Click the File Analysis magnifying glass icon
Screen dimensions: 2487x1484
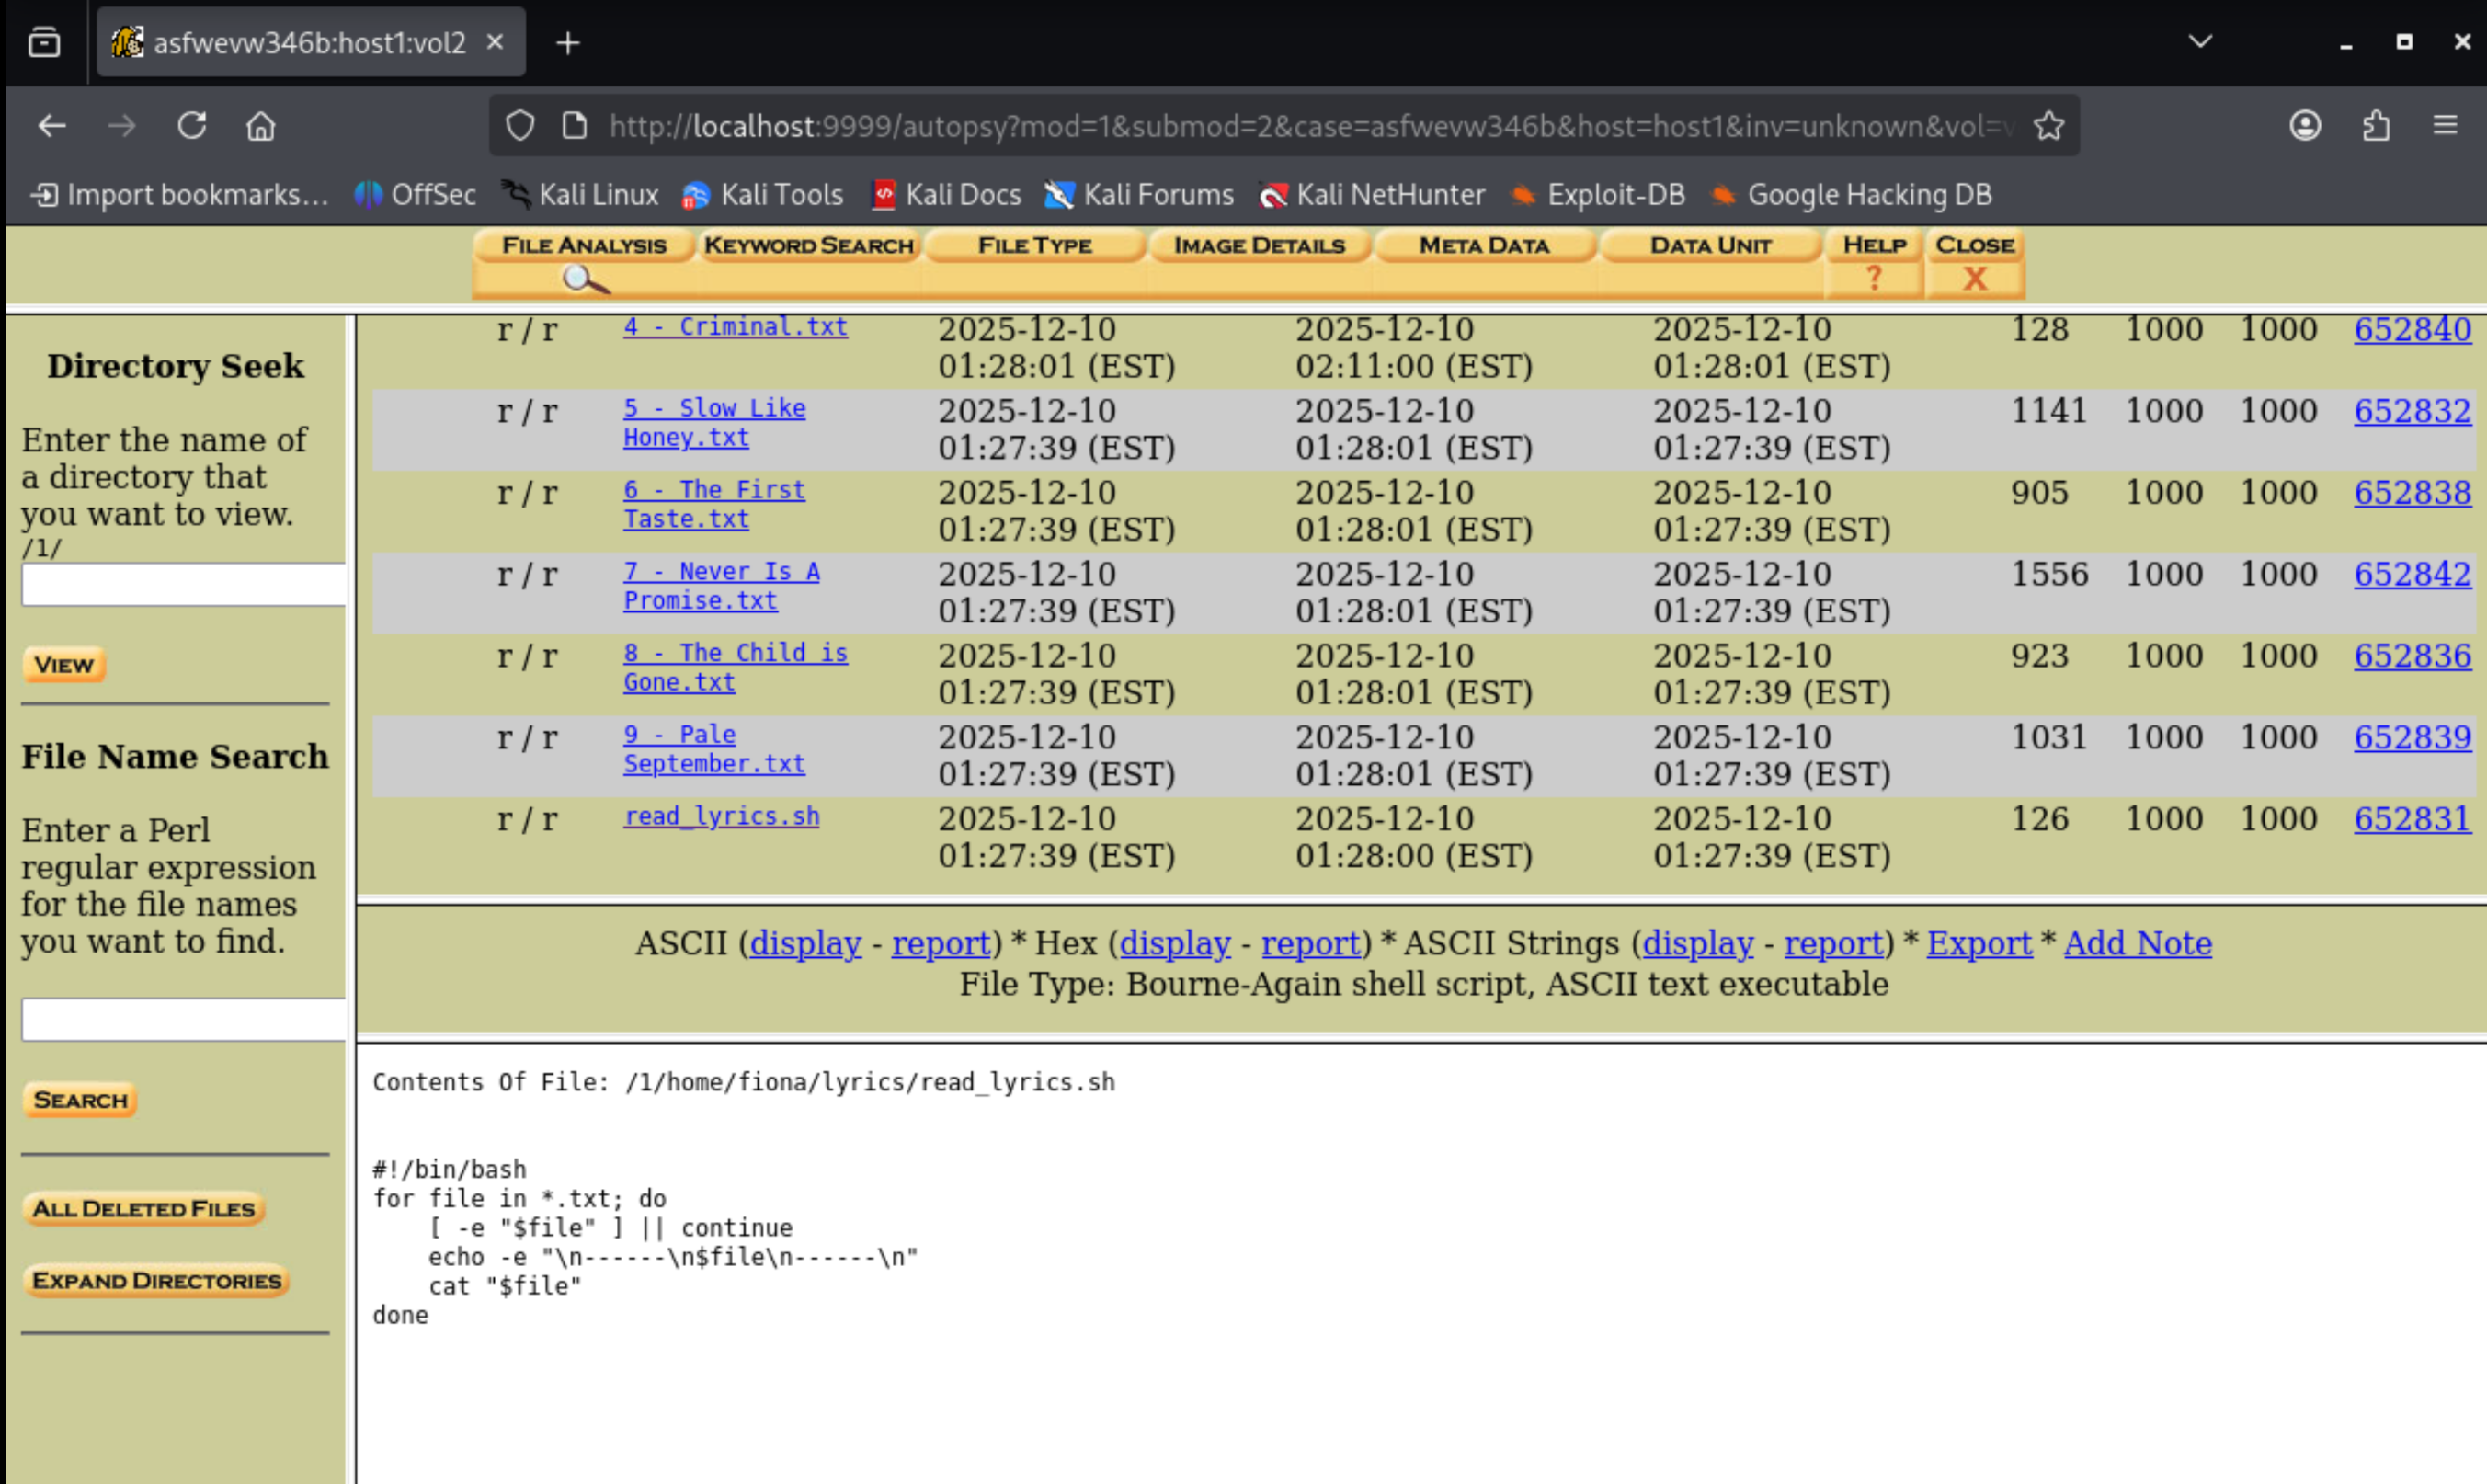pos(585,279)
